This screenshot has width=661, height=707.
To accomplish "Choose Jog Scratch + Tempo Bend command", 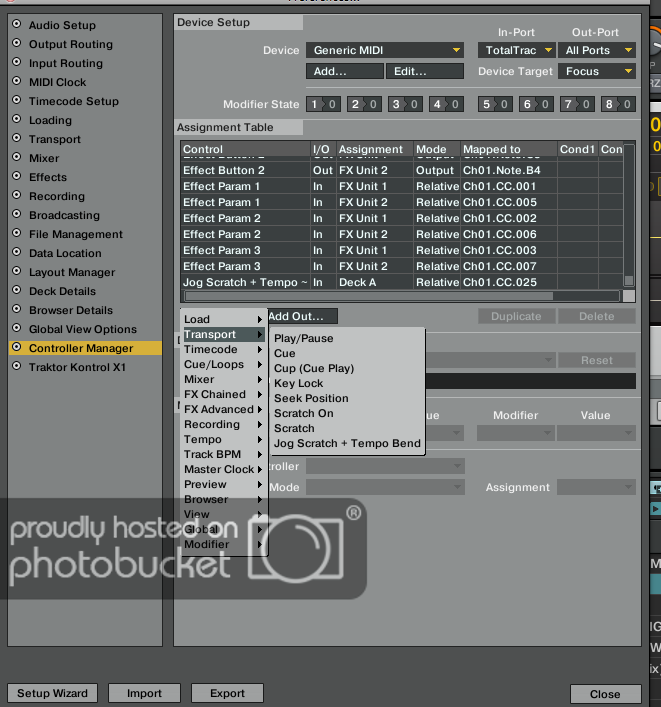I will click(347, 443).
